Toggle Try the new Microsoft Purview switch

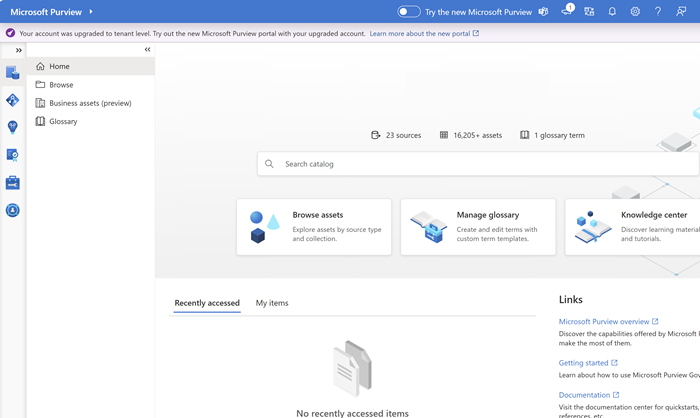pos(409,12)
